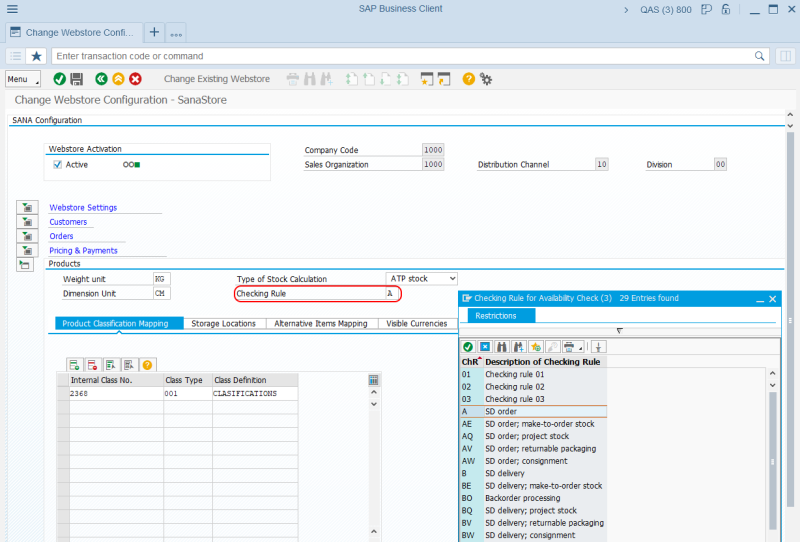Toggle the Active webstore checkbox

[58, 165]
